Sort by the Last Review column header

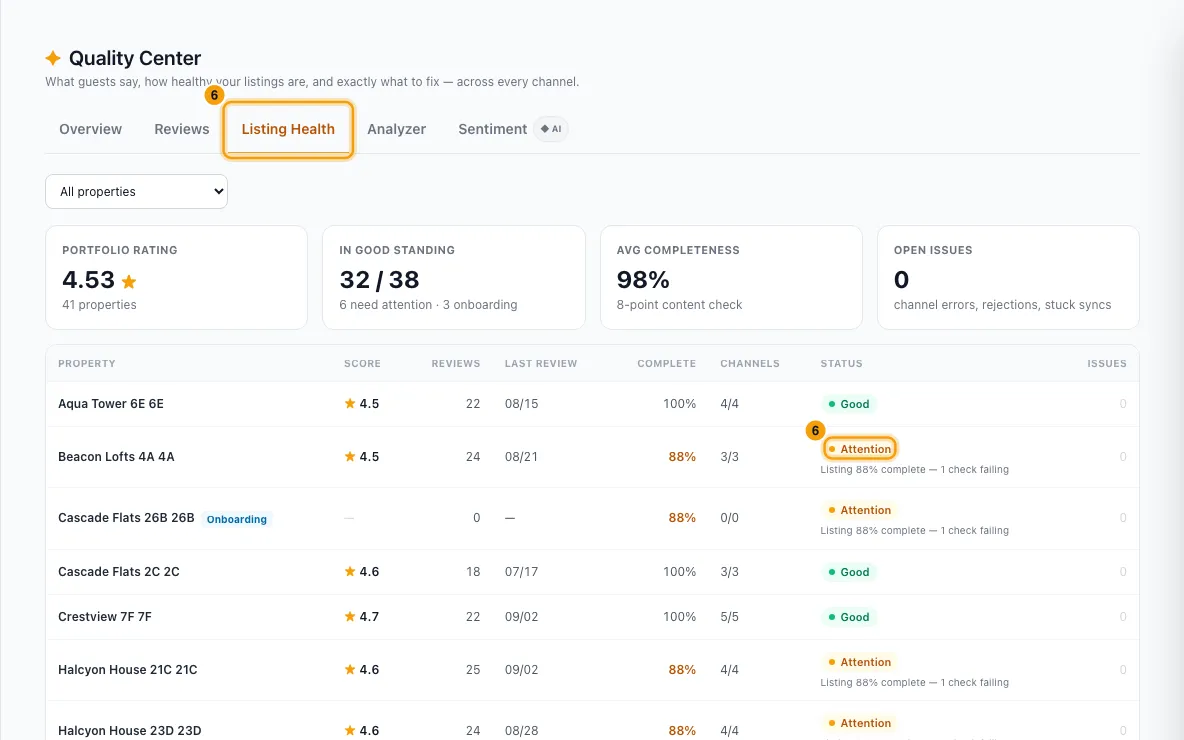click(x=541, y=363)
